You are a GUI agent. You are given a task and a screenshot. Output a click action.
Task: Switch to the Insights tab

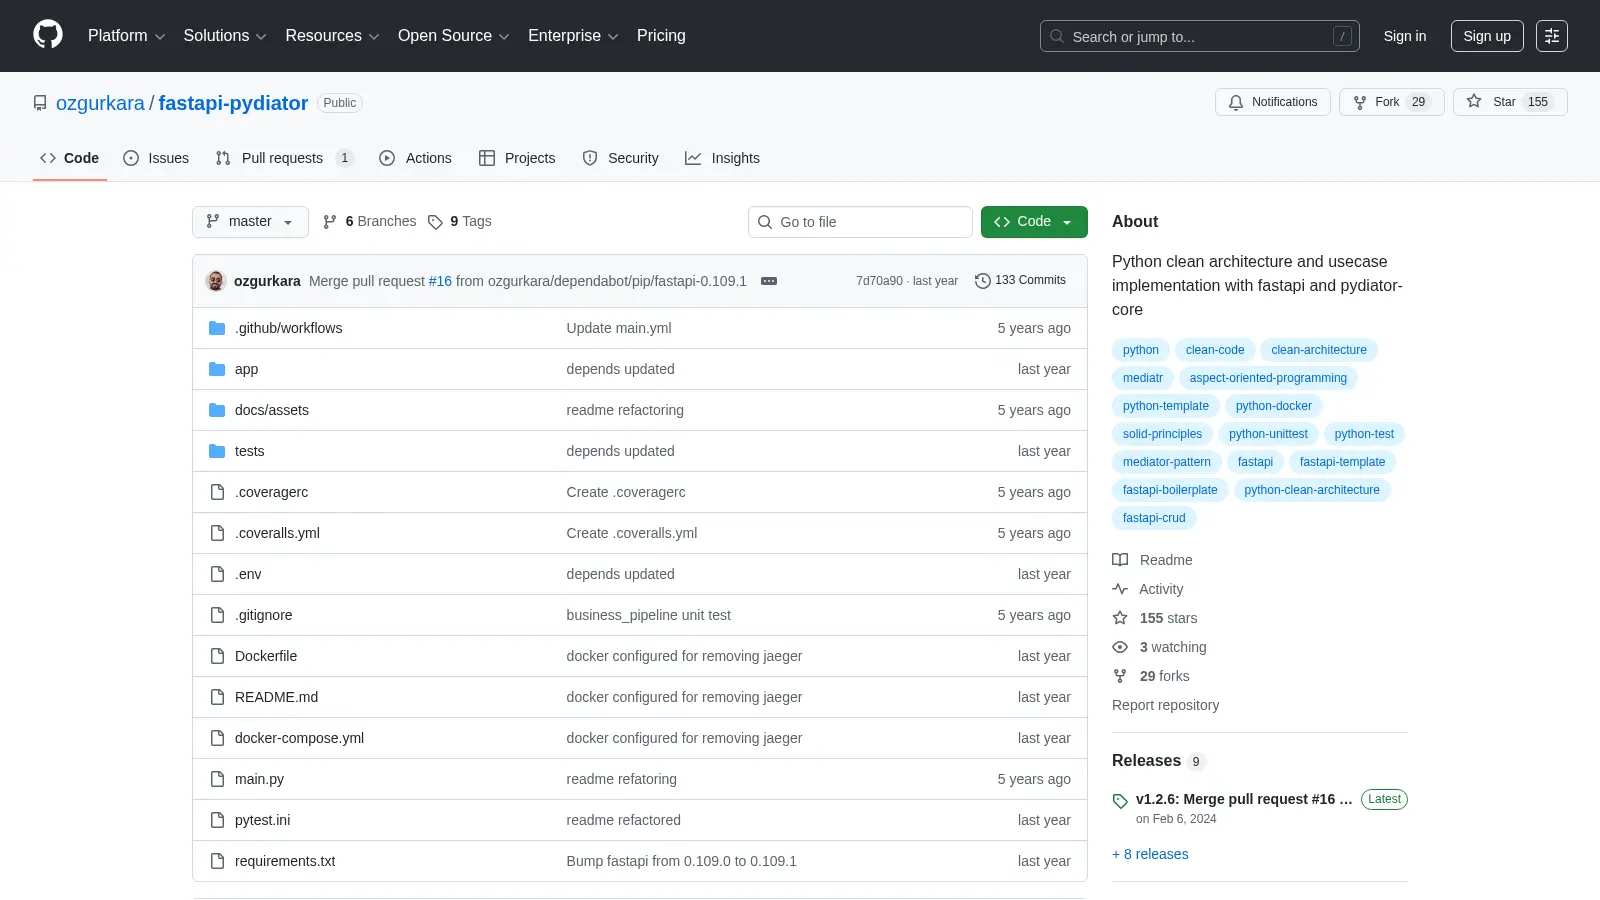[722, 158]
